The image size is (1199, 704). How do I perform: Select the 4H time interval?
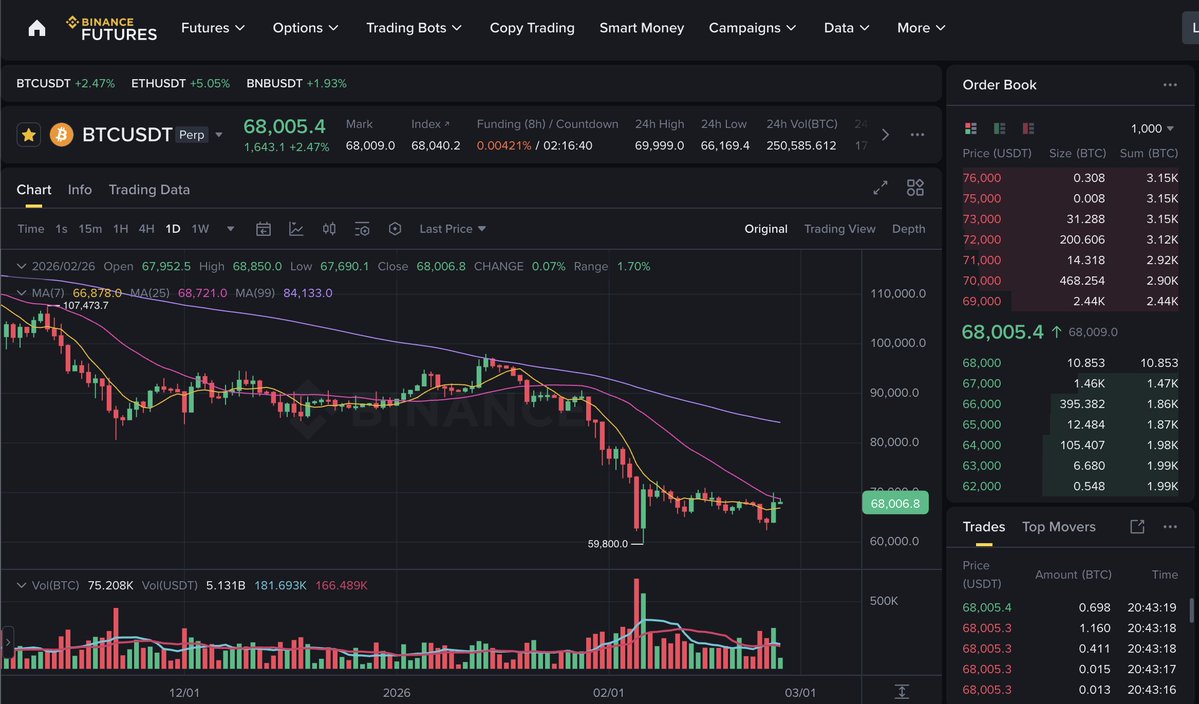pos(146,229)
